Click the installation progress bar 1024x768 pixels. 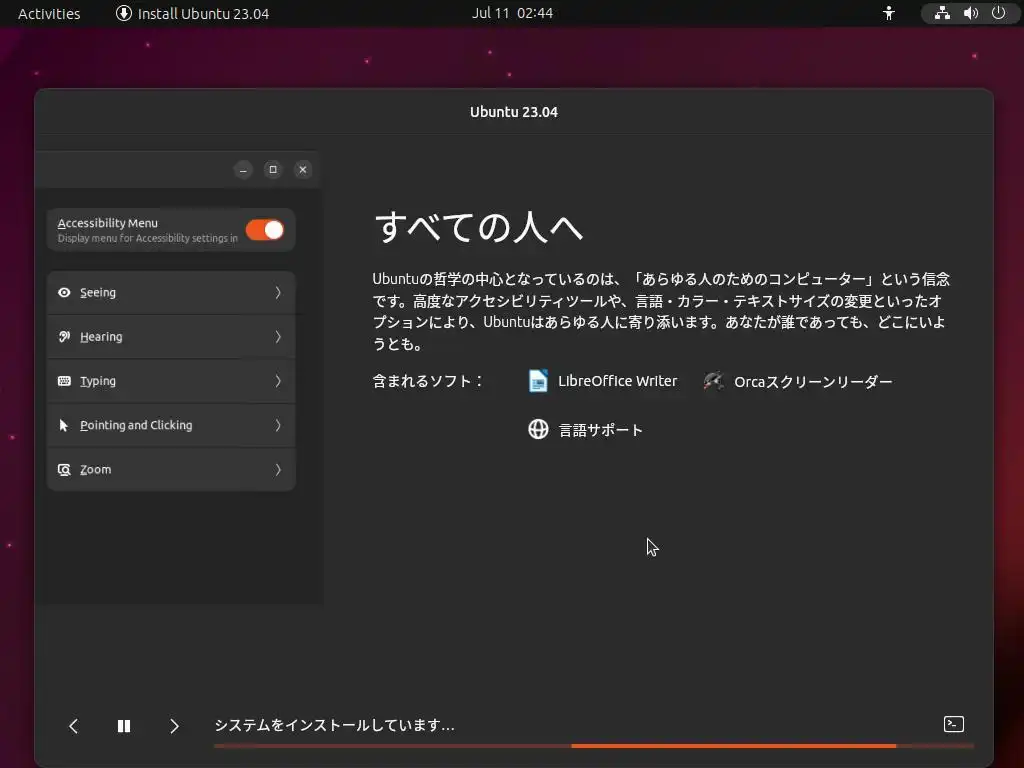click(x=594, y=746)
